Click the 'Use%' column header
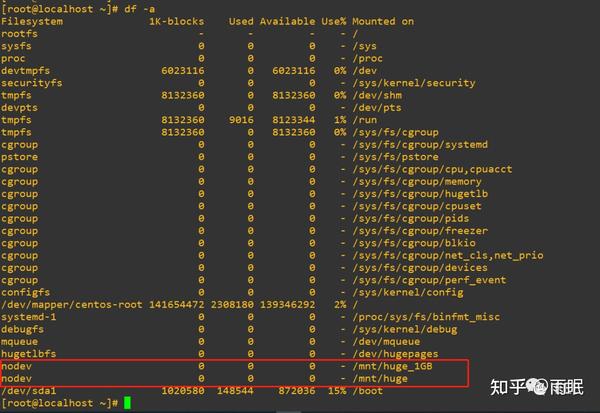Screen dimensions: 600x413 [x=334, y=21]
